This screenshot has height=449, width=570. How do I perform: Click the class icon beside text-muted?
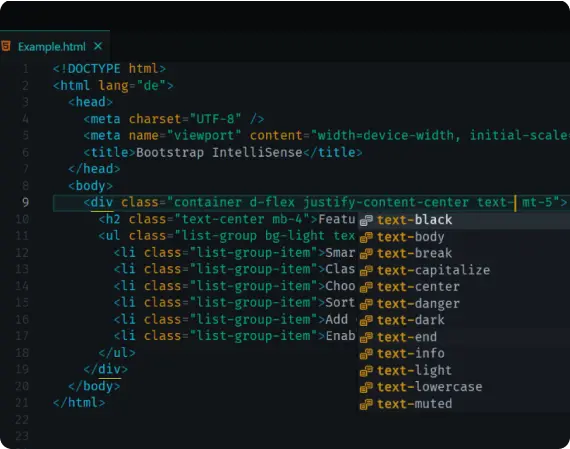(x=366, y=404)
